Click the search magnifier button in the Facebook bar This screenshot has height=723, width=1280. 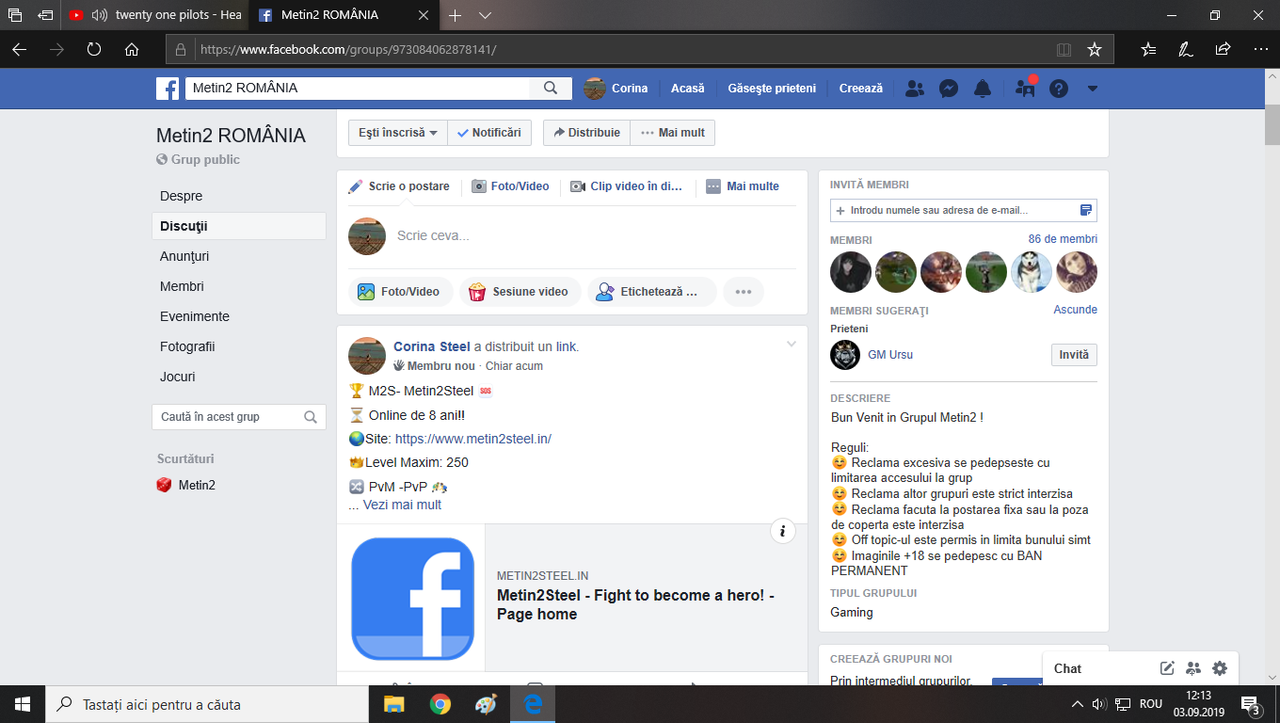click(x=551, y=88)
